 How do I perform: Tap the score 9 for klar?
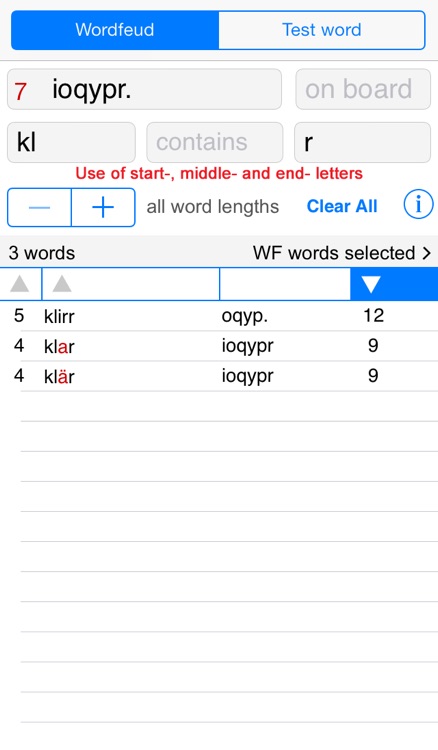coord(373,346)
